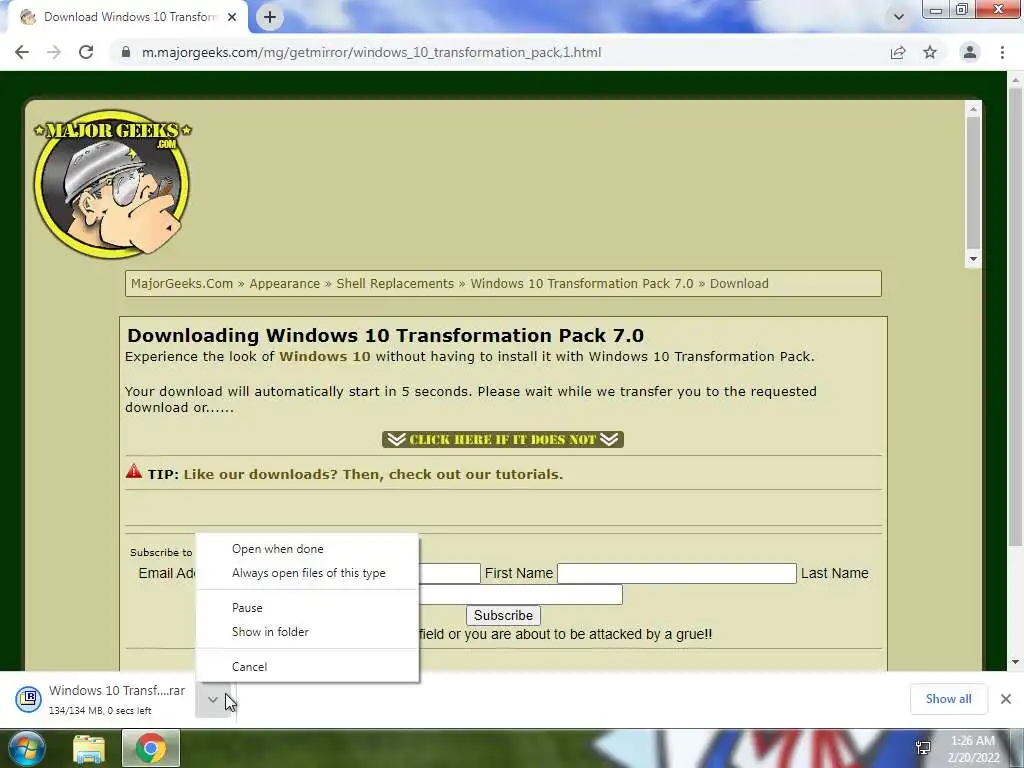The image size is (1024, 768).
Task: Cancel the download from the menu
Action: click(307, 667)
